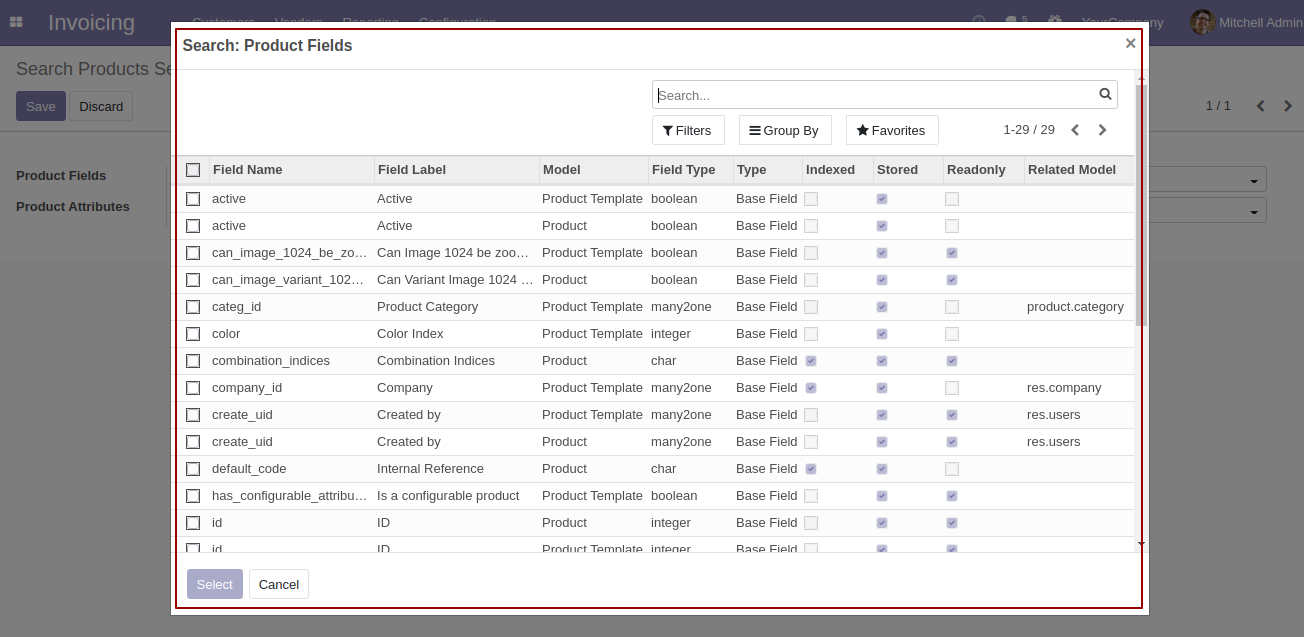Screen dimensions: 1304x637
Task: Select checkbox for can_image_1024_be_zoomed row
Action: point(193,253)
